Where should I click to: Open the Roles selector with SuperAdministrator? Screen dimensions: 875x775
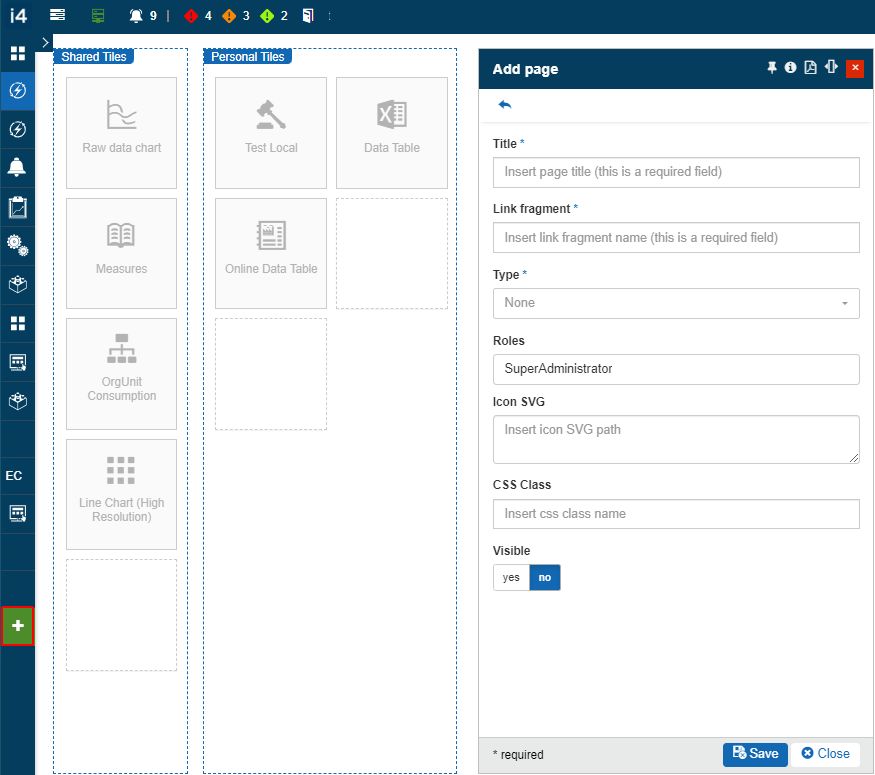pyautogui.click(x=675, y=369)
